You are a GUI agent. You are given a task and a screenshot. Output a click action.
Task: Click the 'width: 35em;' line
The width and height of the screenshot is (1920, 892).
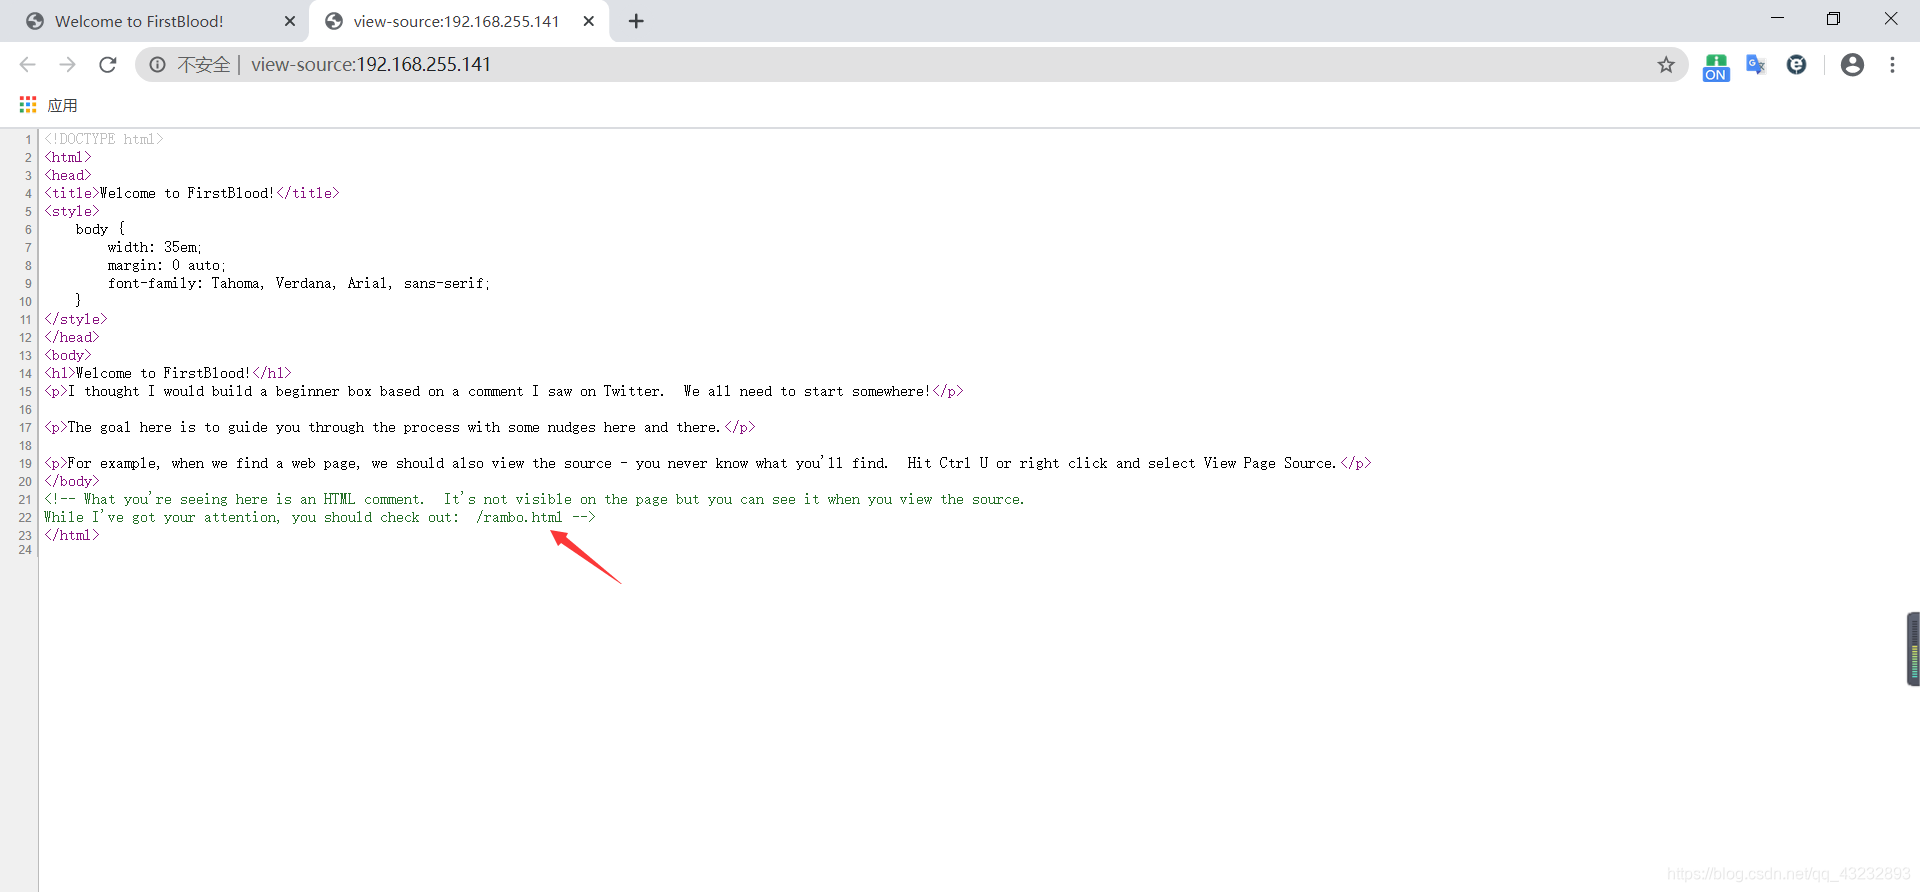click(x=155, y=247)
